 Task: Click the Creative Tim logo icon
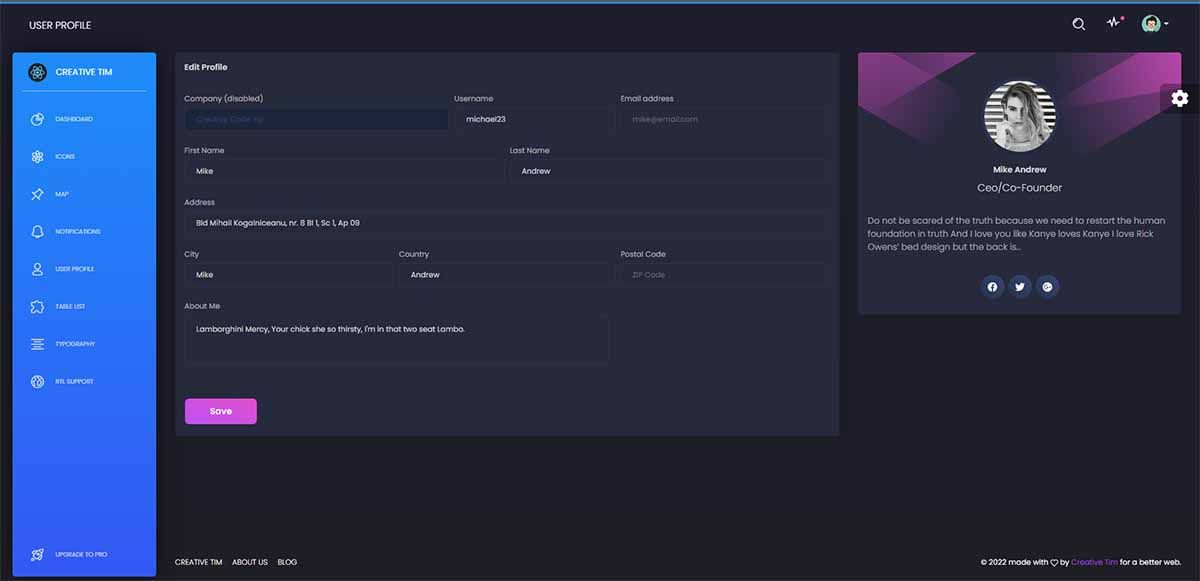click(x=37, y=72)
